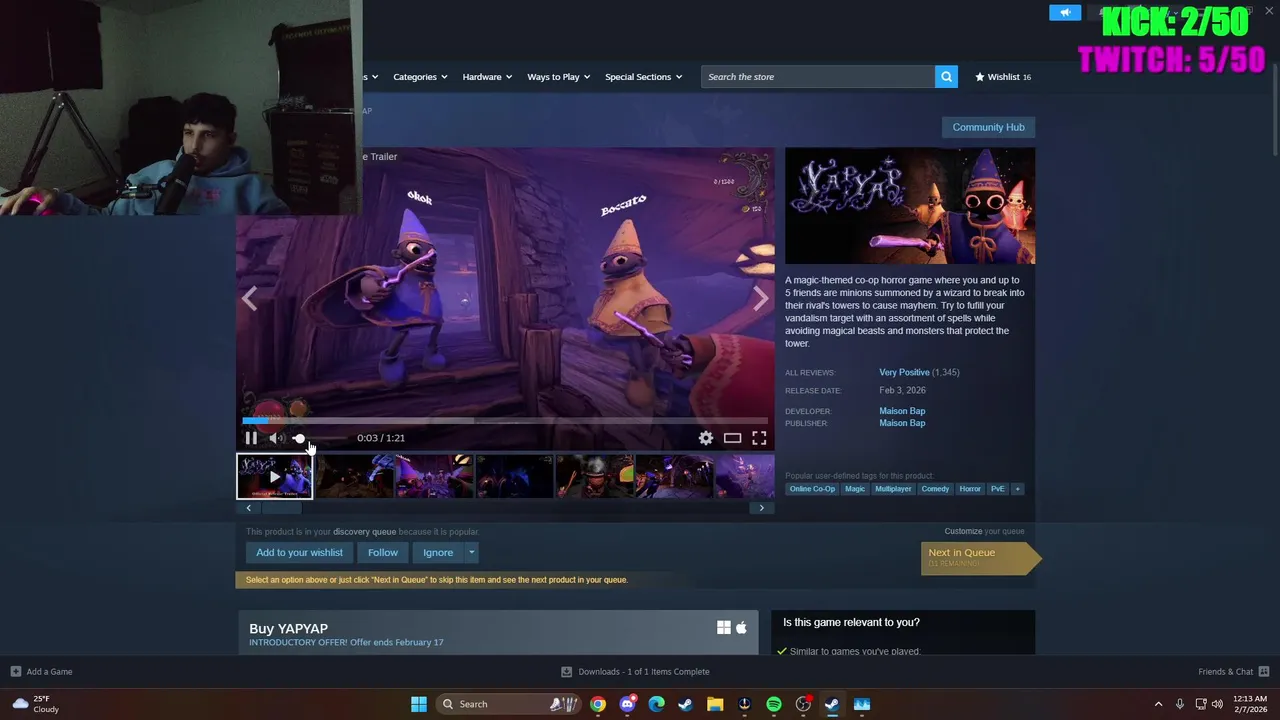Image resolution: width=1280 pixels, height=720 pixels.
Task: Click the plus tag button
Action: click(1017, 489)
